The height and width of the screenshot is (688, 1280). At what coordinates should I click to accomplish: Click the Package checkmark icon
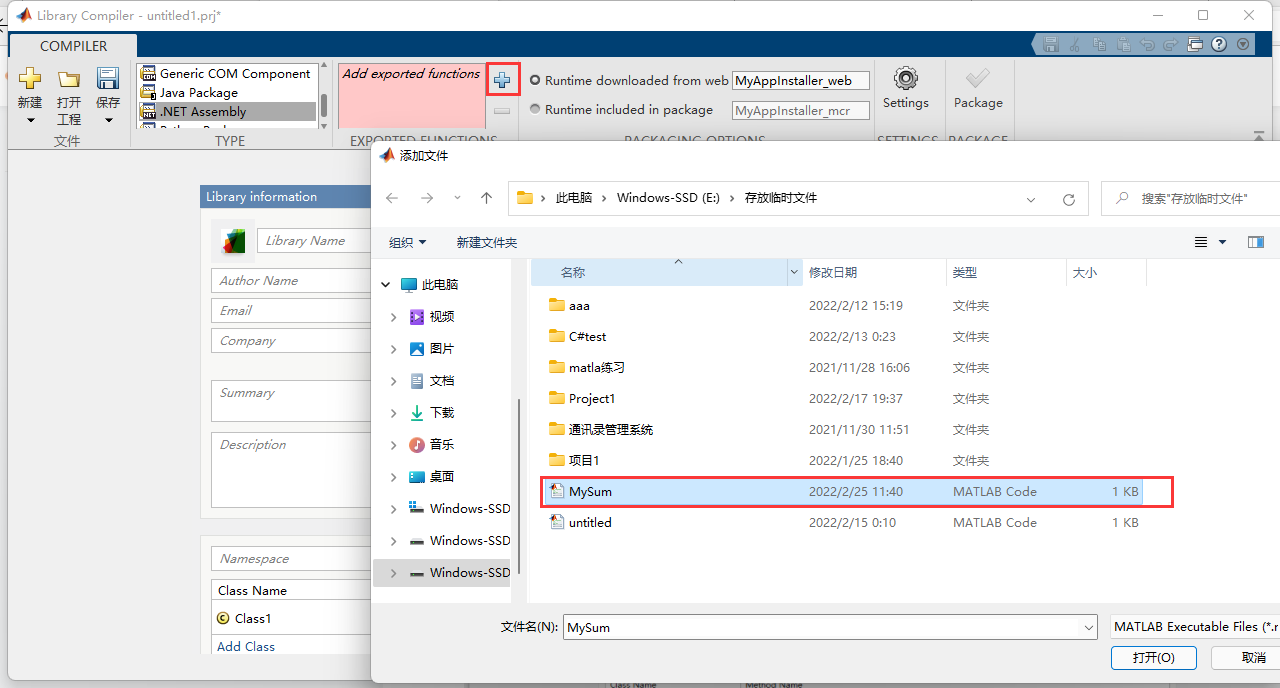click(977, 78)
